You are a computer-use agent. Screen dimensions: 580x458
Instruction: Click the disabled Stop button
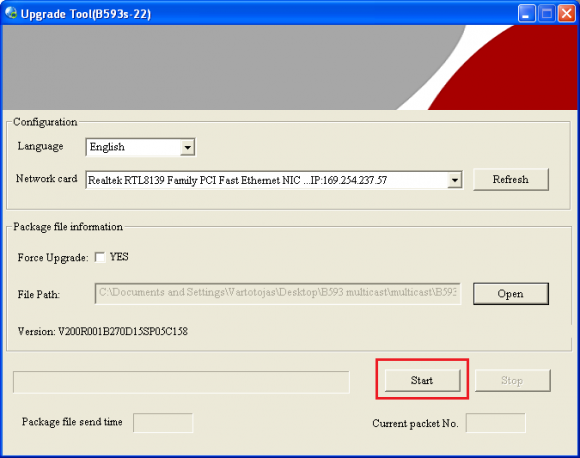513,380
